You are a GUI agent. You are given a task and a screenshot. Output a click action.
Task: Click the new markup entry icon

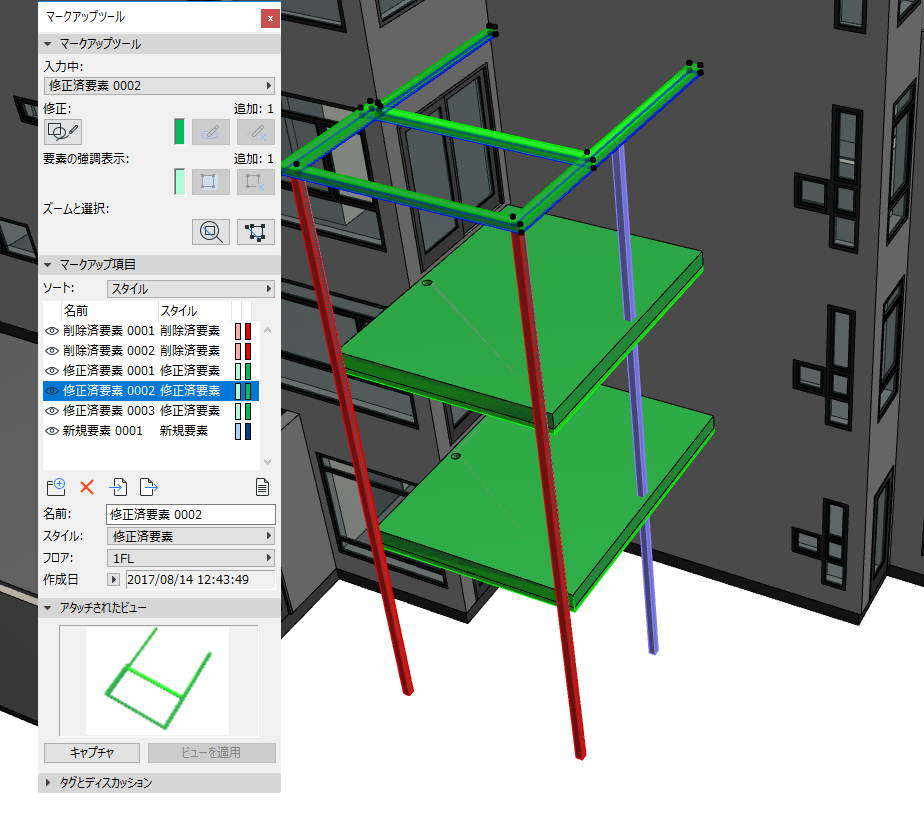pyautogui.click(x=56, y=487)
